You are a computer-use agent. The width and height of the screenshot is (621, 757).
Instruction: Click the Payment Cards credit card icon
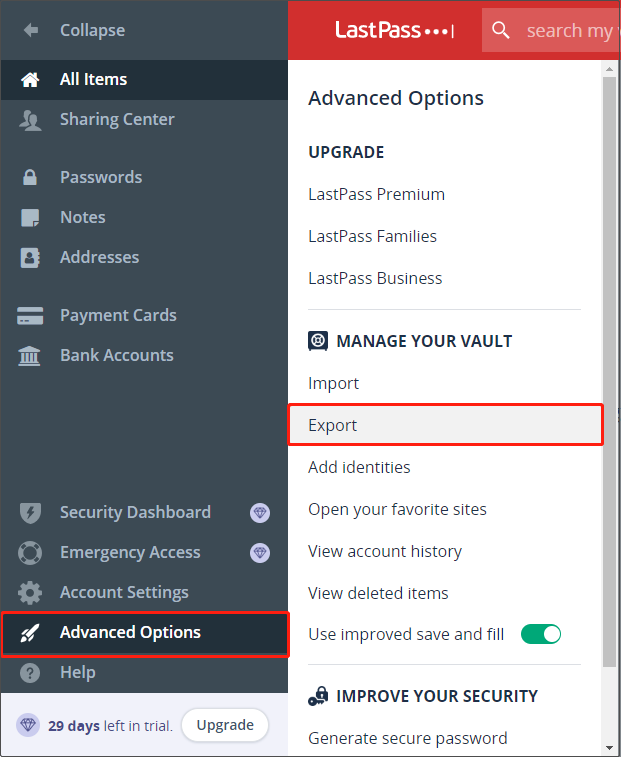pyautogui.click(x=30, y=316)
